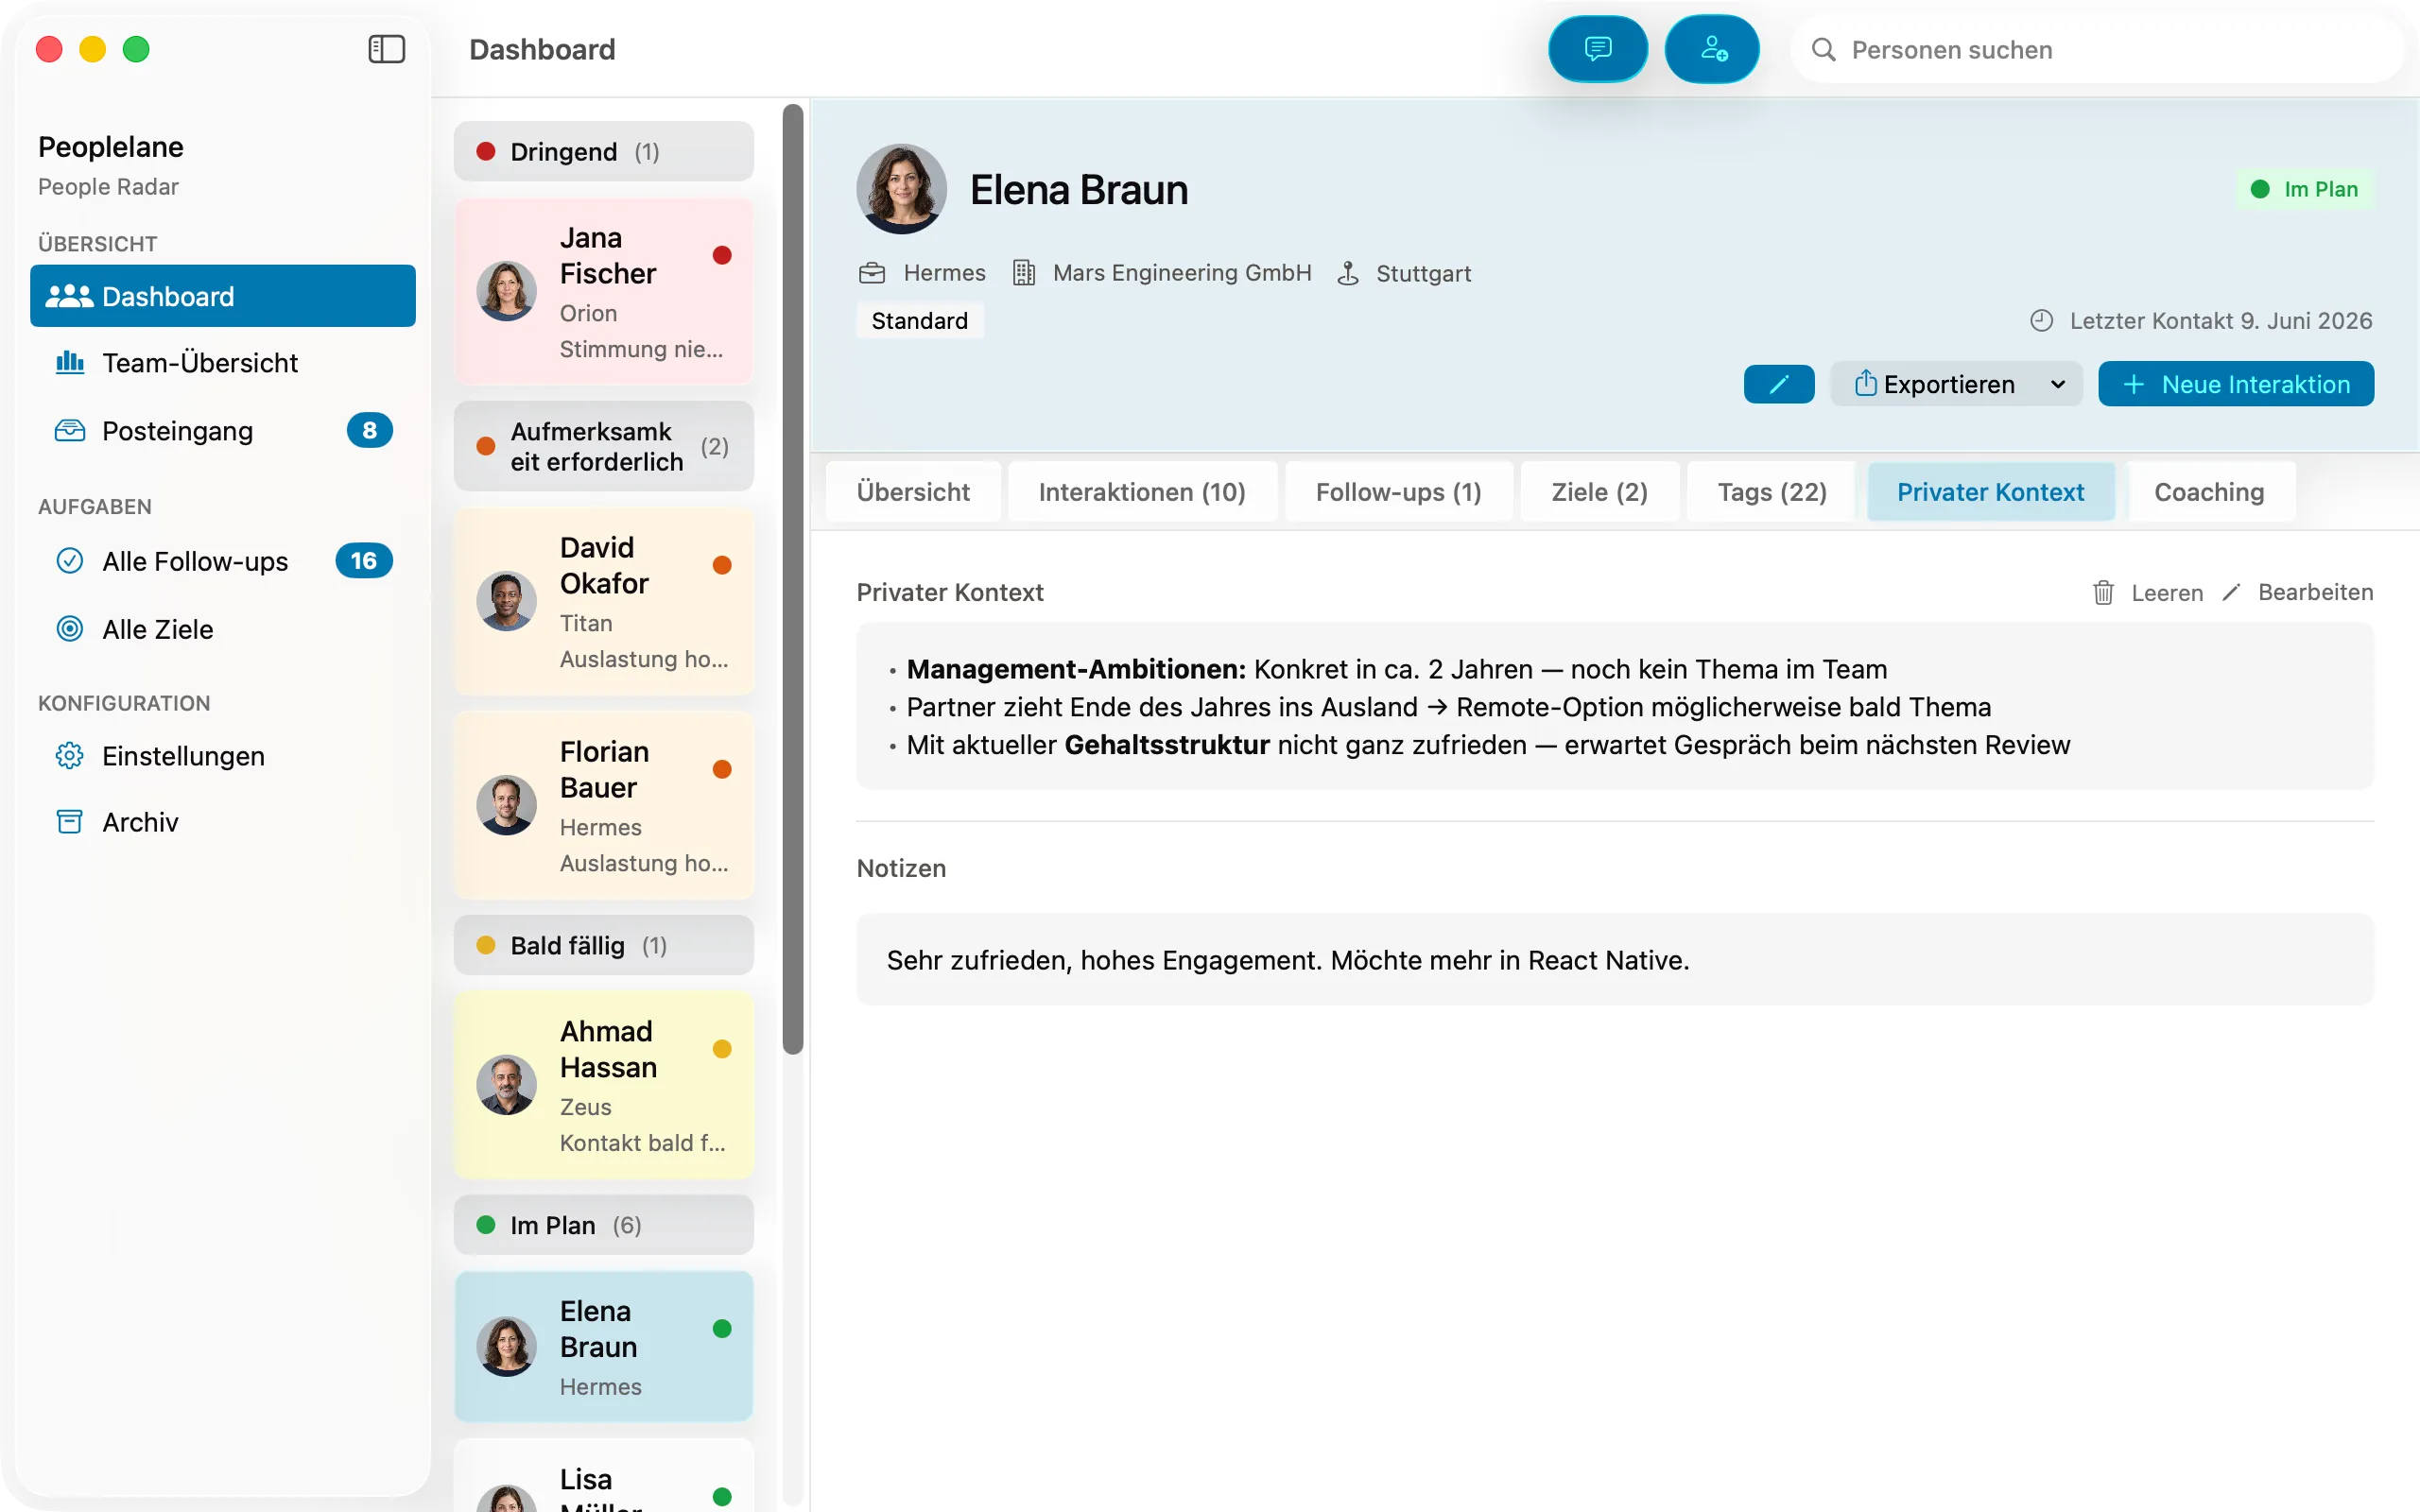Click the clock icon by Letzter Kontakt

(x=2041, y=321)
